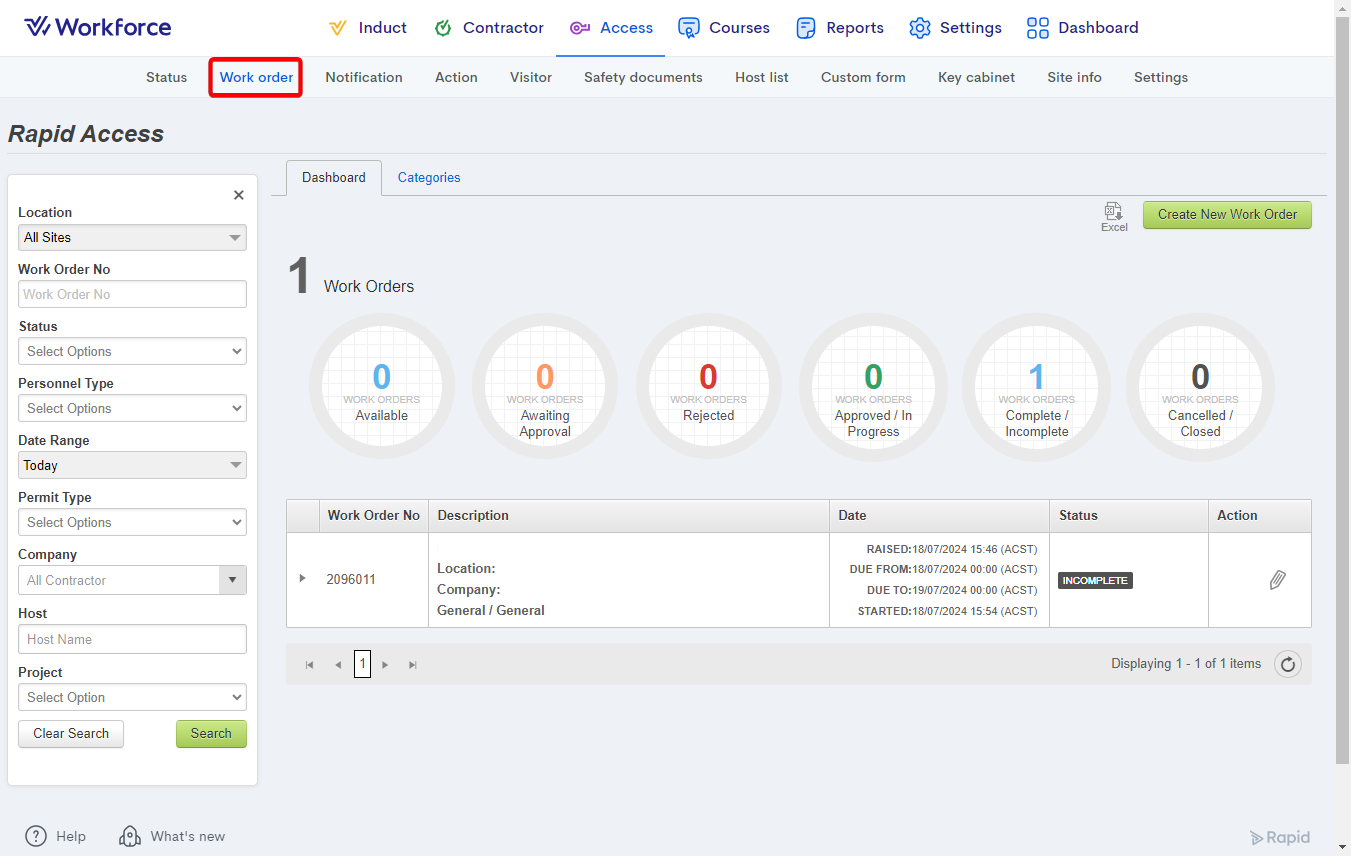Viewport: 1351px width, 856px height.
Task: Focus the Work Order No input
Action: 132,294
